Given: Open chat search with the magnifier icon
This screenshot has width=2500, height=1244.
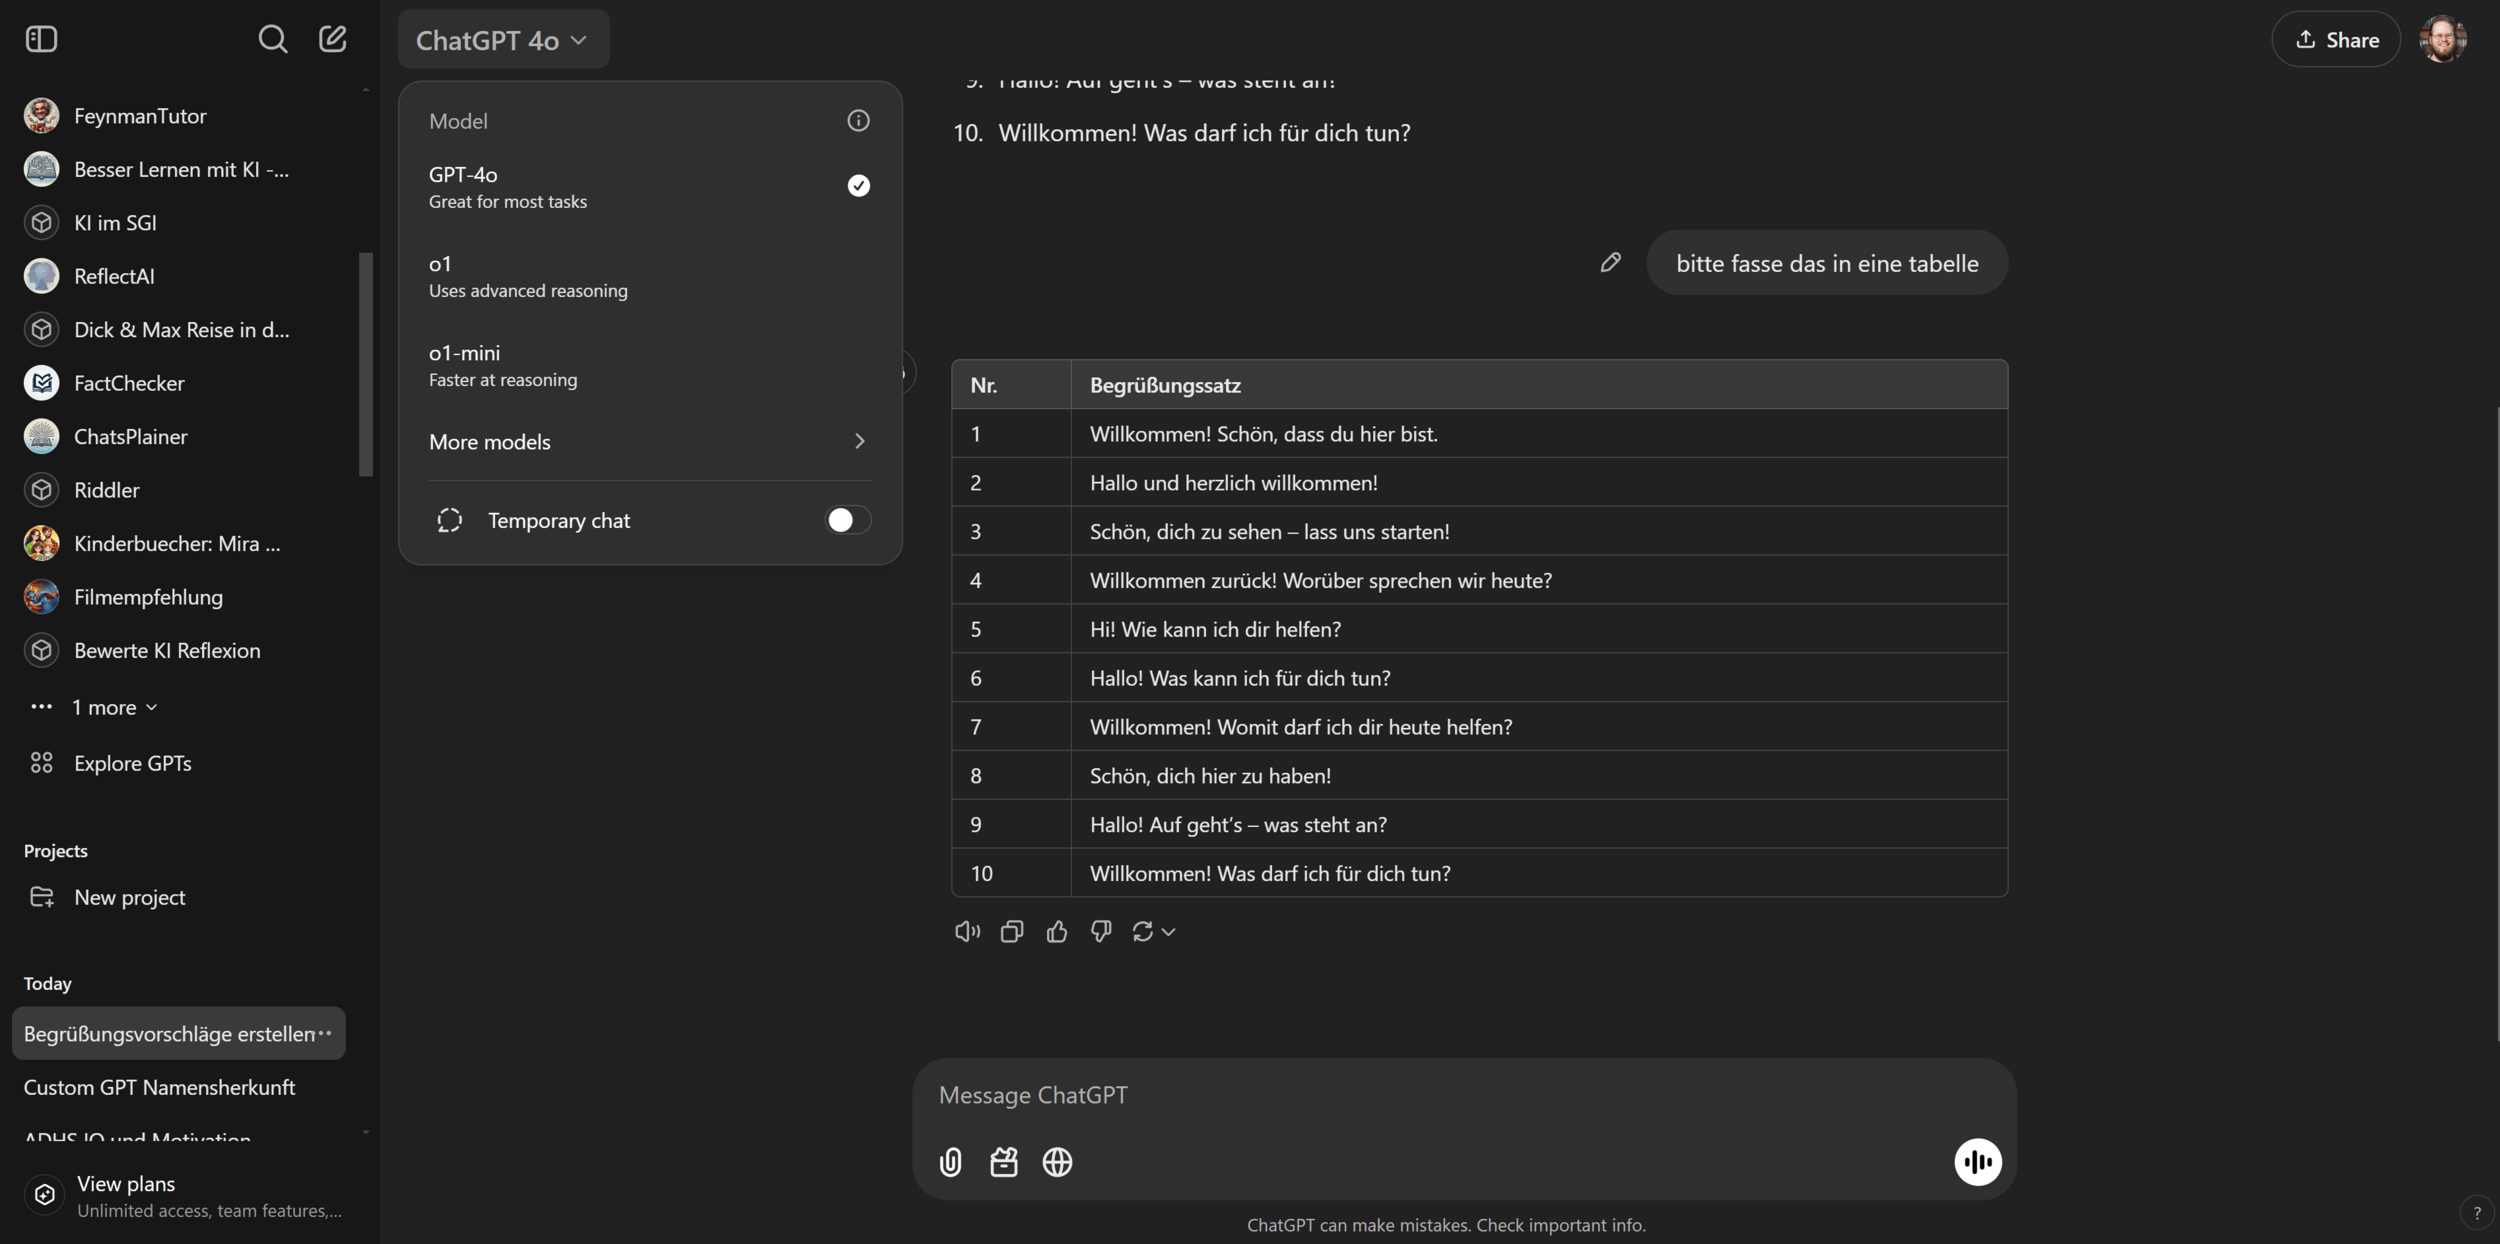Looking at the screenshot, I should 272,39.
